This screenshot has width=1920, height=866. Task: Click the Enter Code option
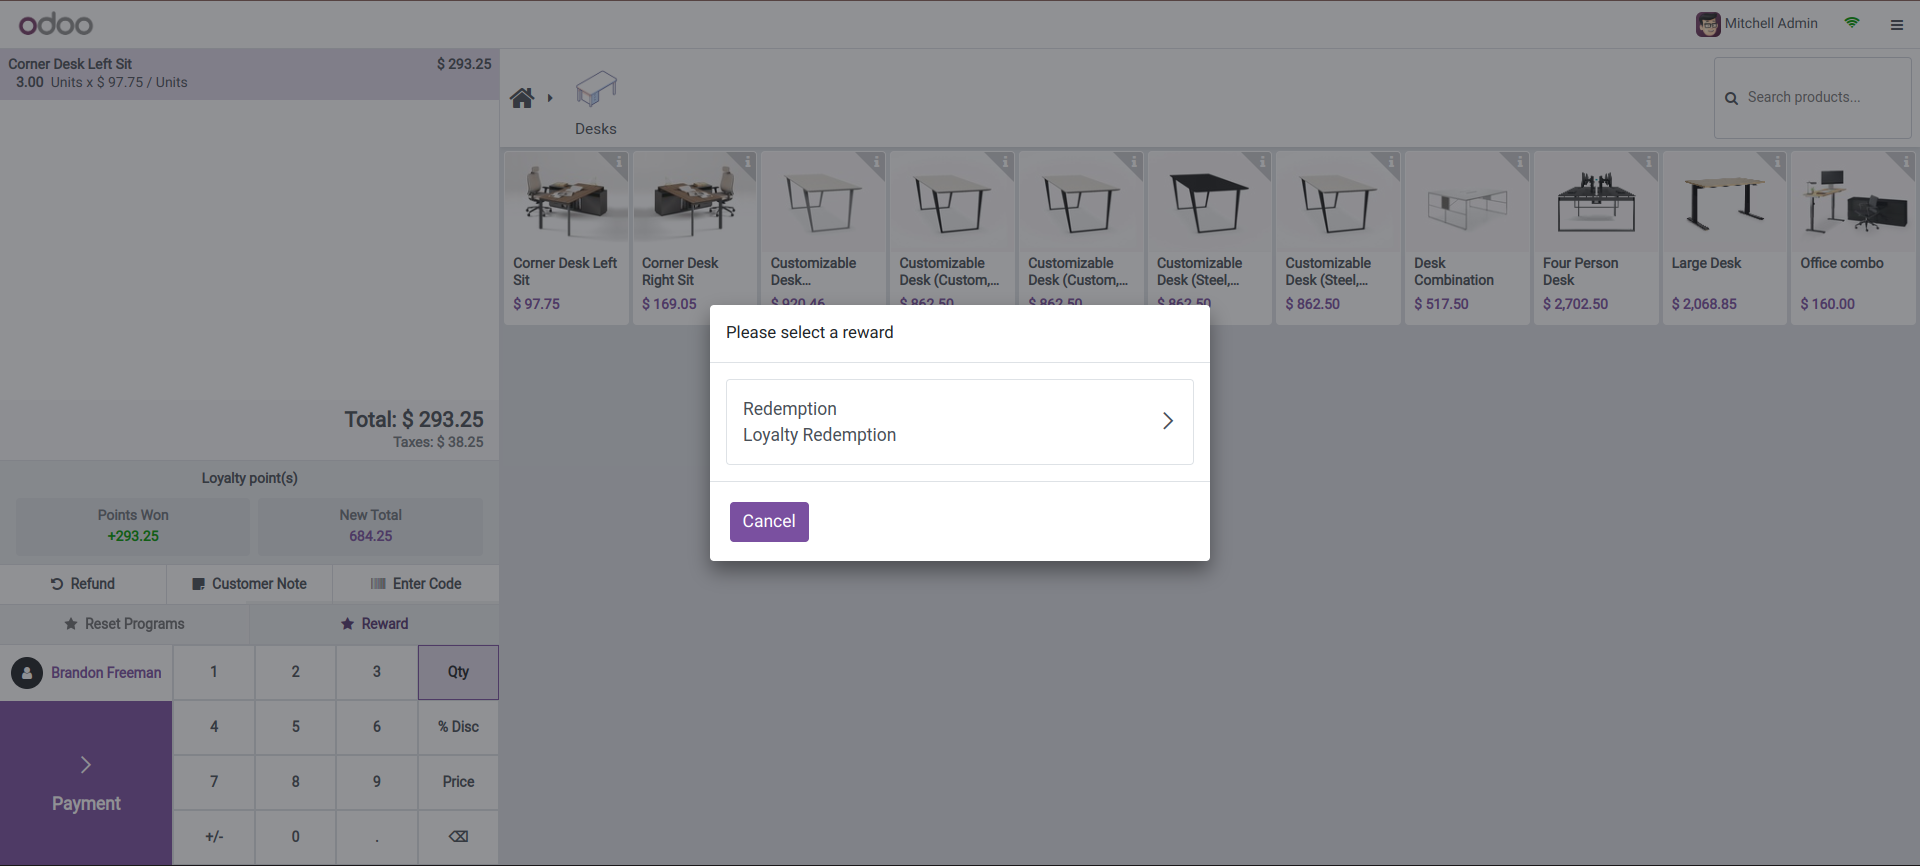click(416, 584)
